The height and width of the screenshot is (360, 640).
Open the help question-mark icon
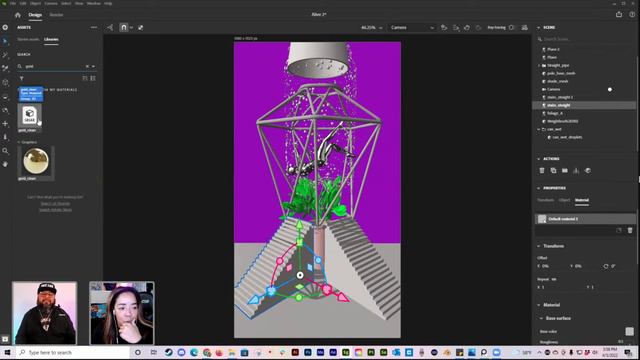point(632,15)
